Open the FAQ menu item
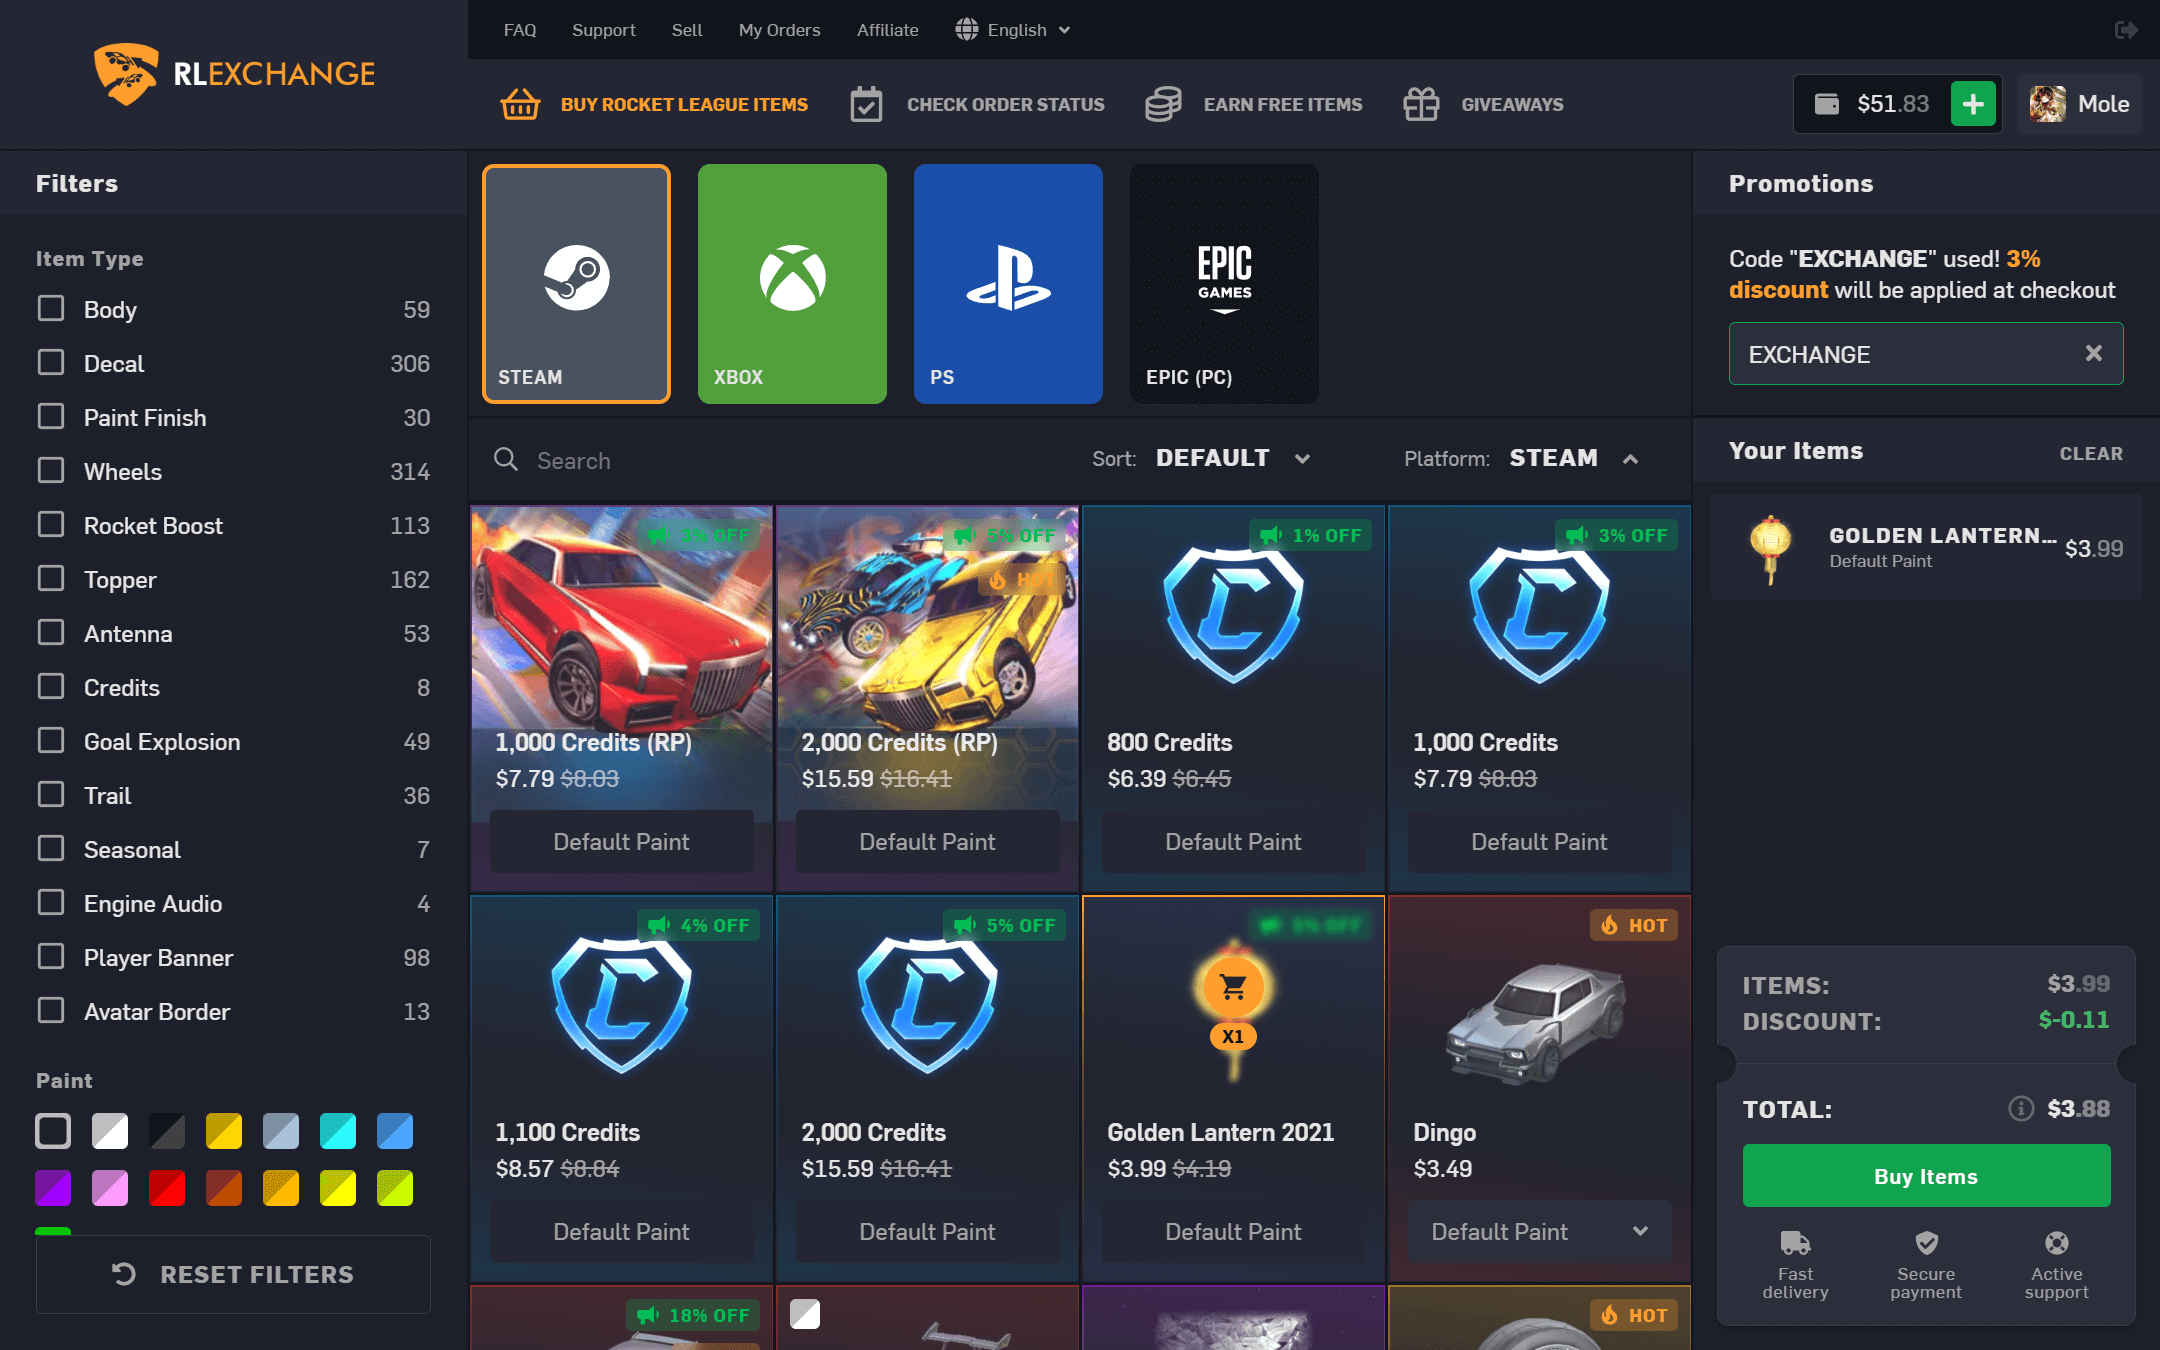The height and width of the screenshot is (1350, 2160). point(521,28)
